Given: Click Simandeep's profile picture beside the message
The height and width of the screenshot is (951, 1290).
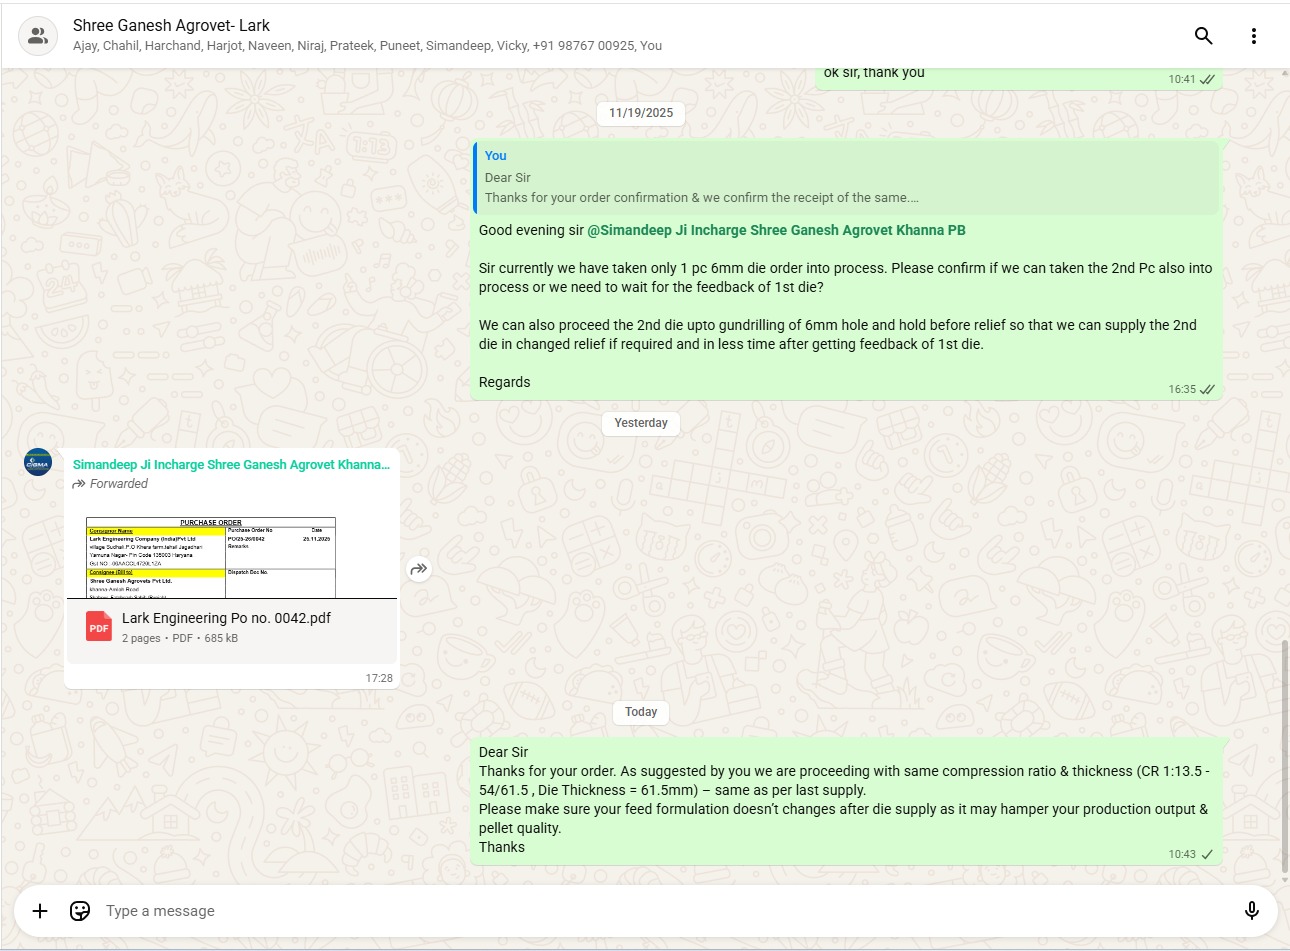Looking at the screenshot, I should click(x=38, y=462).
